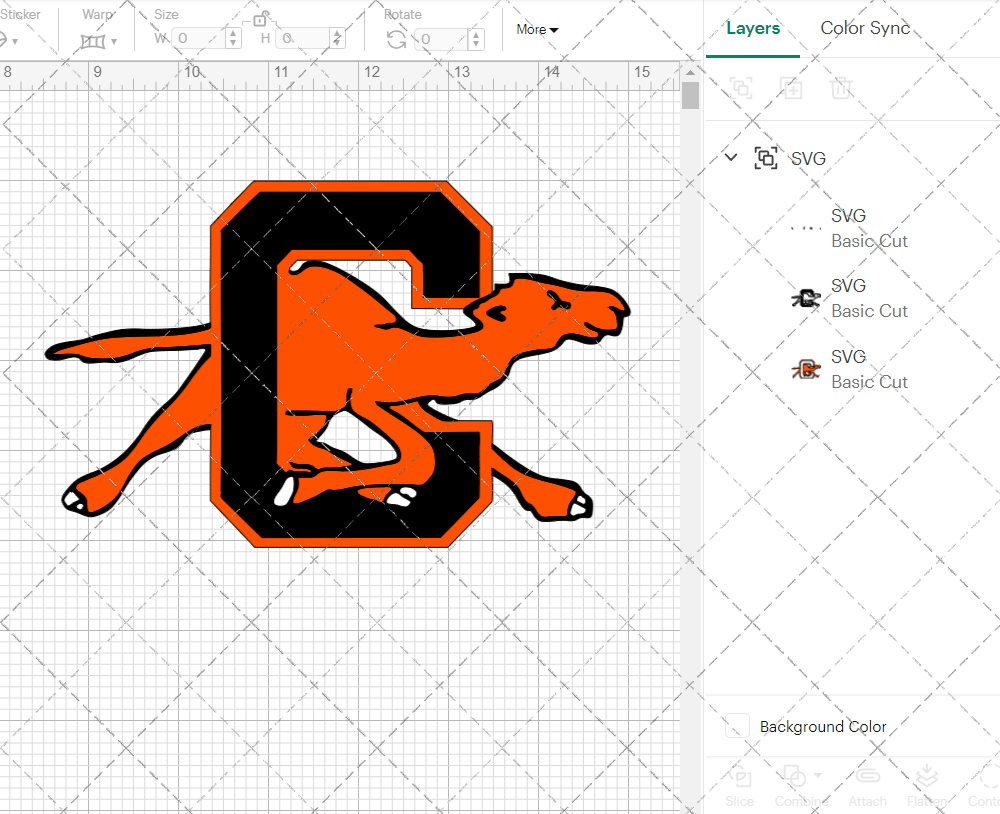Click the camel layer thumbnail in Layers panel
The width and height of the screenshot is (1000, 814).
805,297
